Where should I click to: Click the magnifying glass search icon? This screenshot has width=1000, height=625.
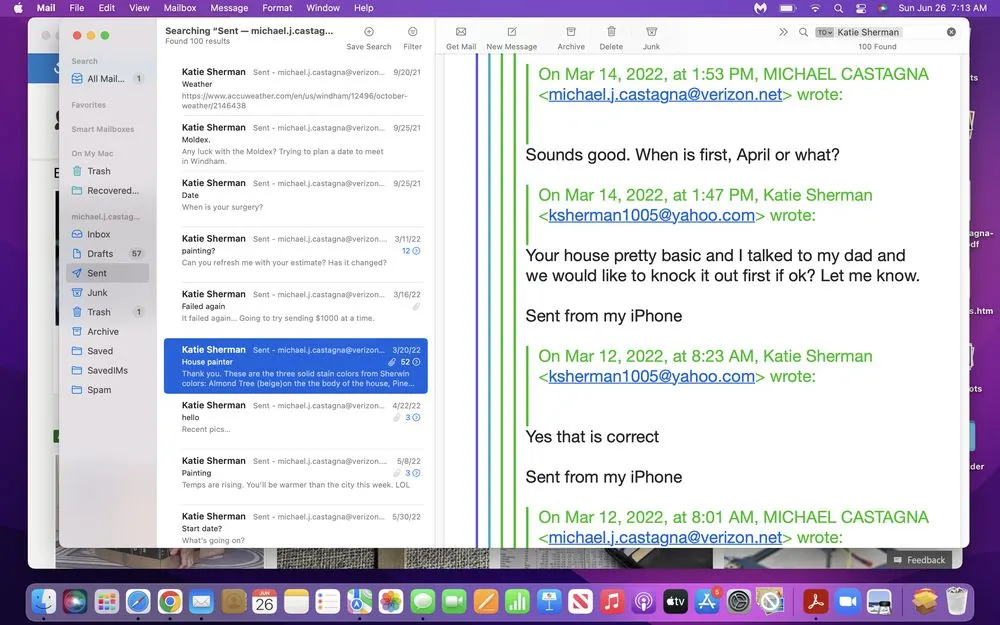[x=803, y=32]
